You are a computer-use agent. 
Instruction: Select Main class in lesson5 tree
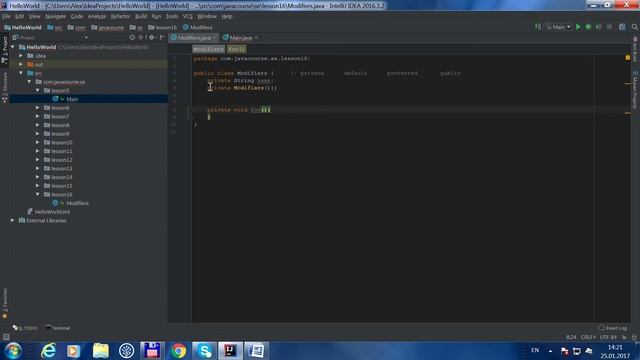[72, 99]
